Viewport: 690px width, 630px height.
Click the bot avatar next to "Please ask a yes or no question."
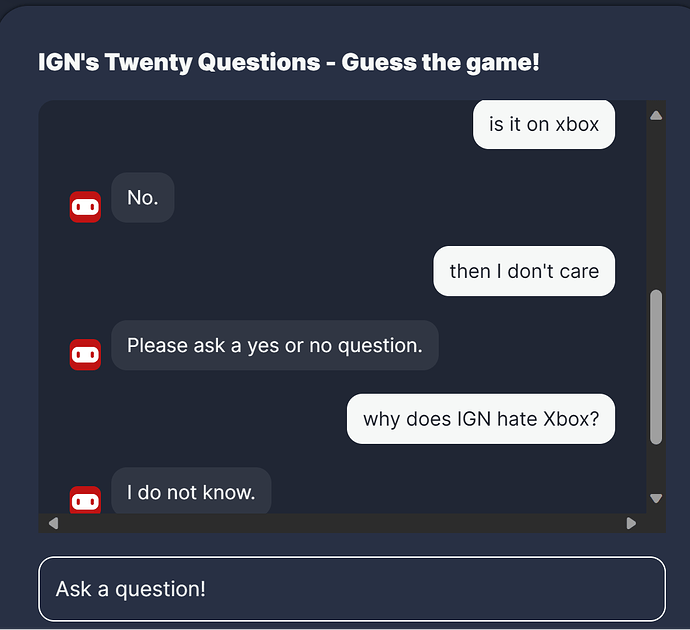point(85,354)
